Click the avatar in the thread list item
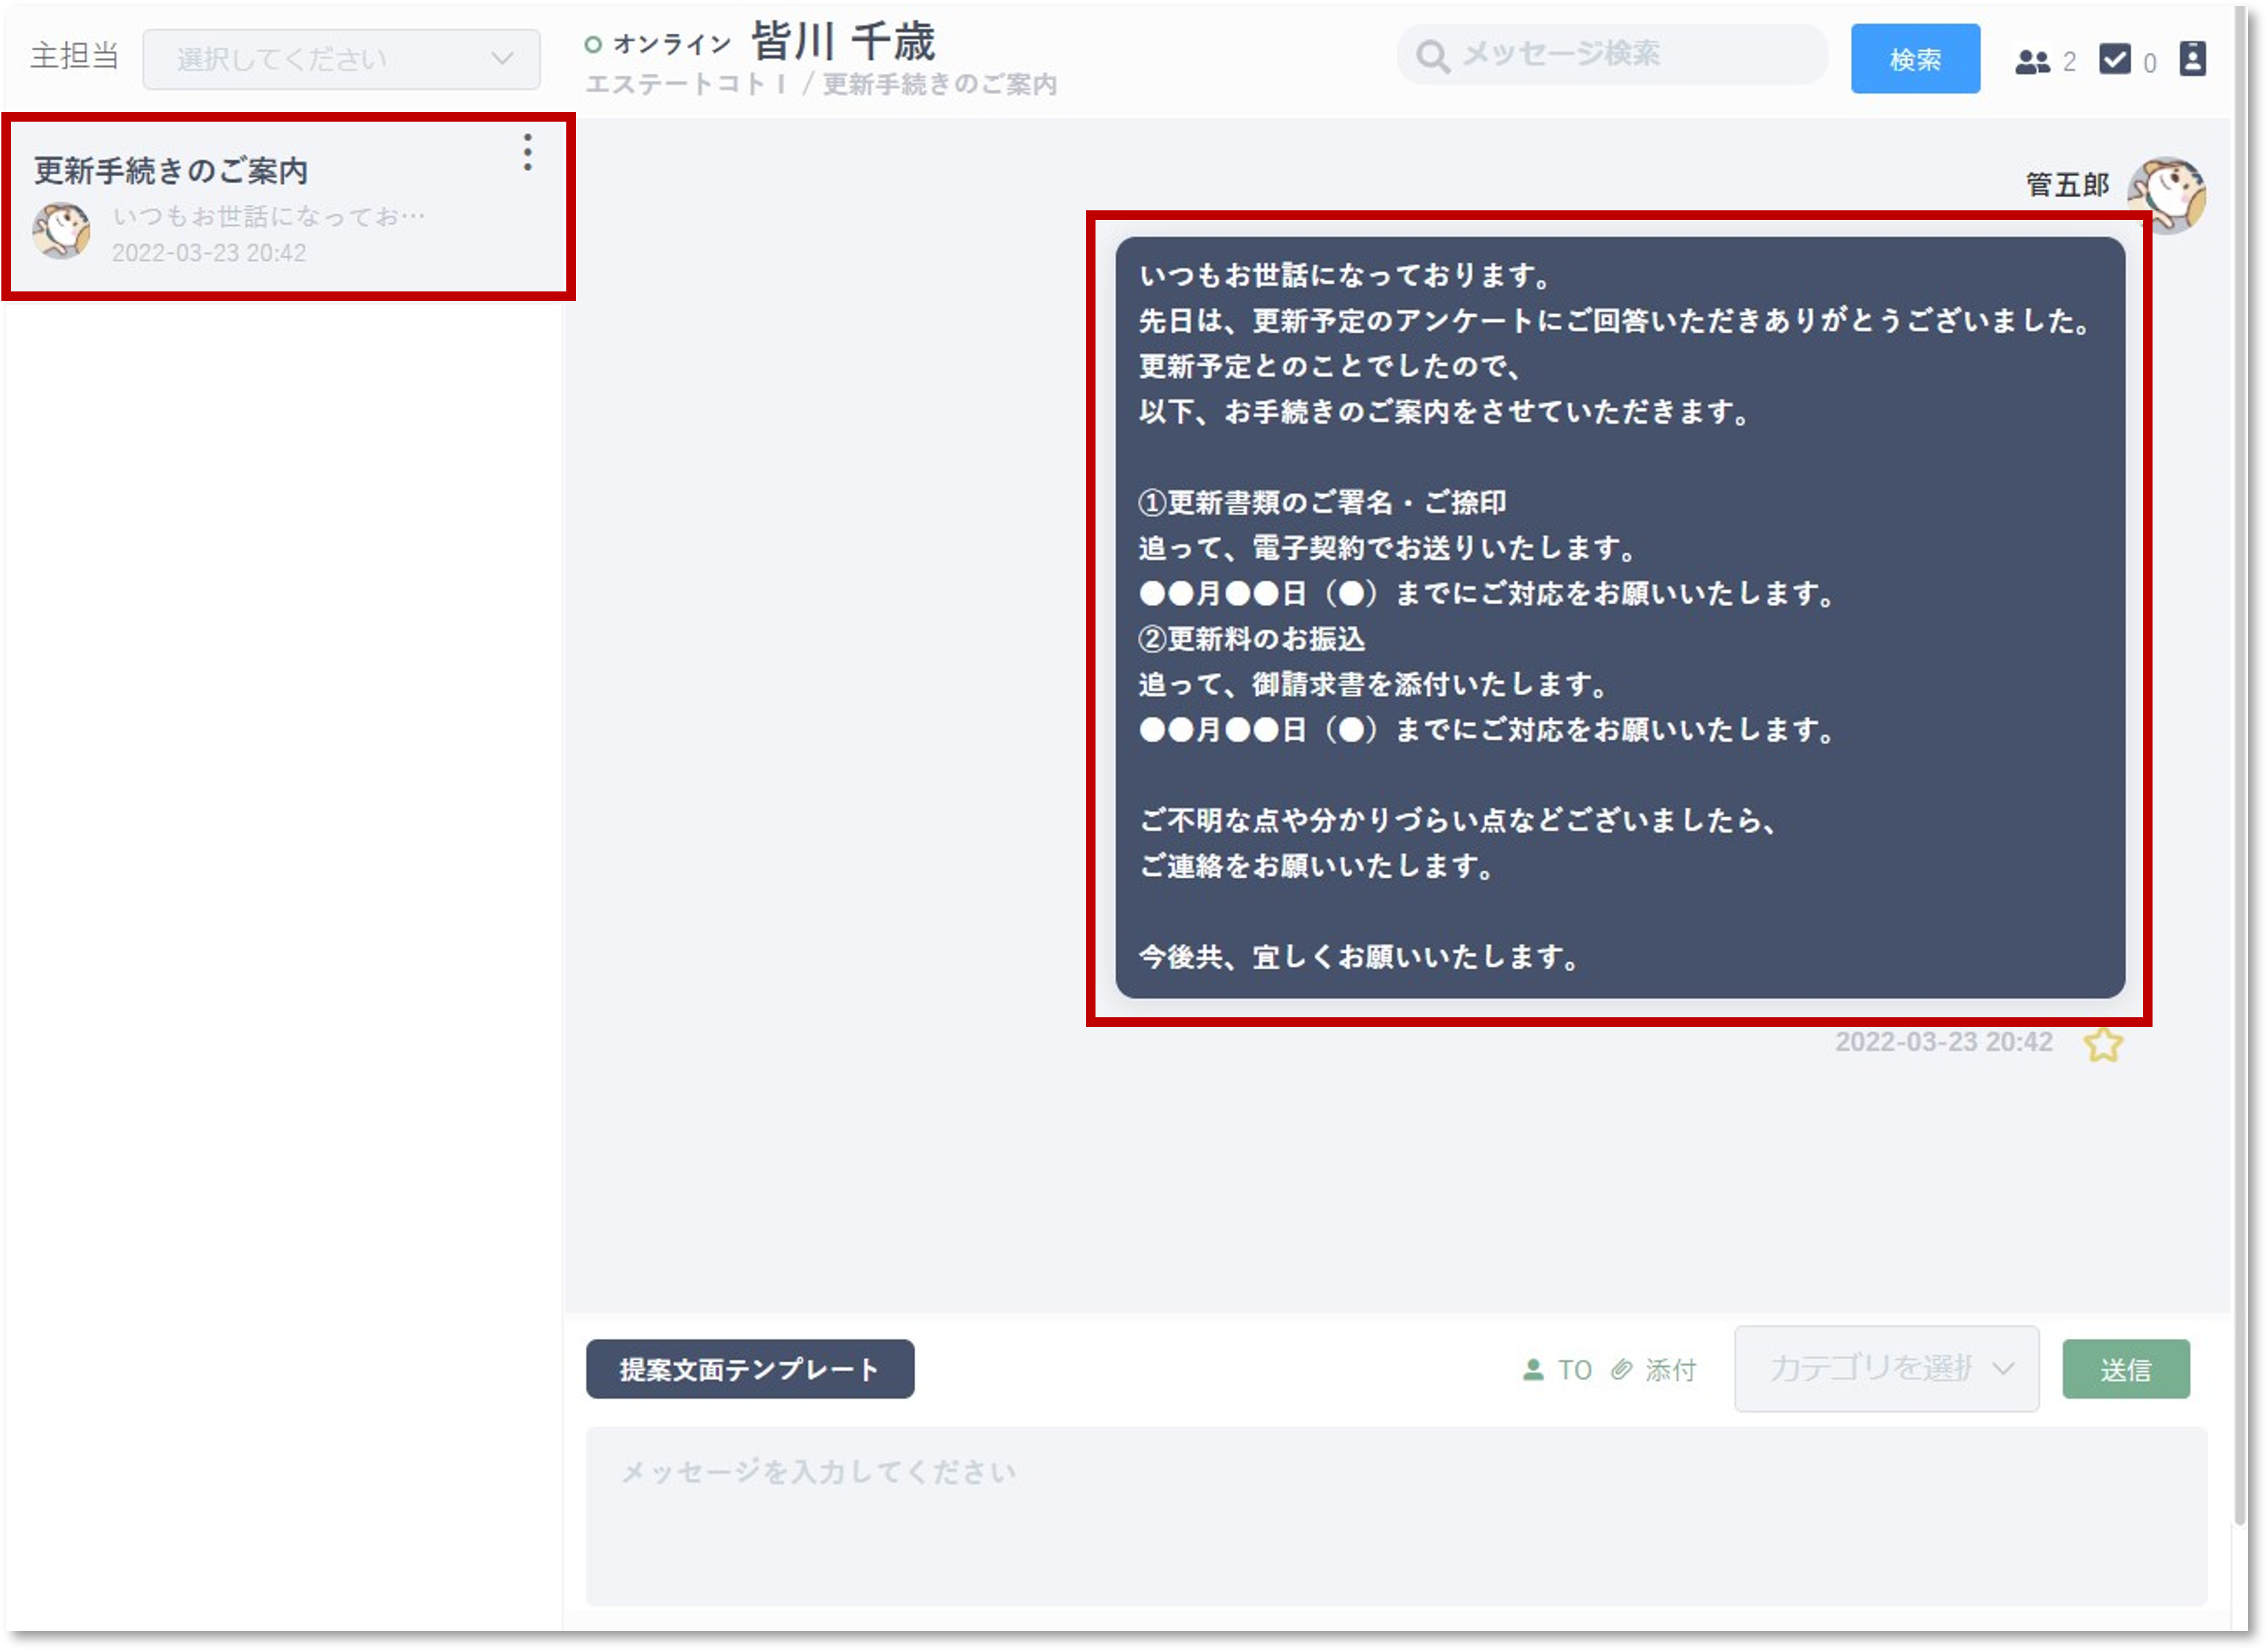2268x1651 pixels. (x=61, y=230)
